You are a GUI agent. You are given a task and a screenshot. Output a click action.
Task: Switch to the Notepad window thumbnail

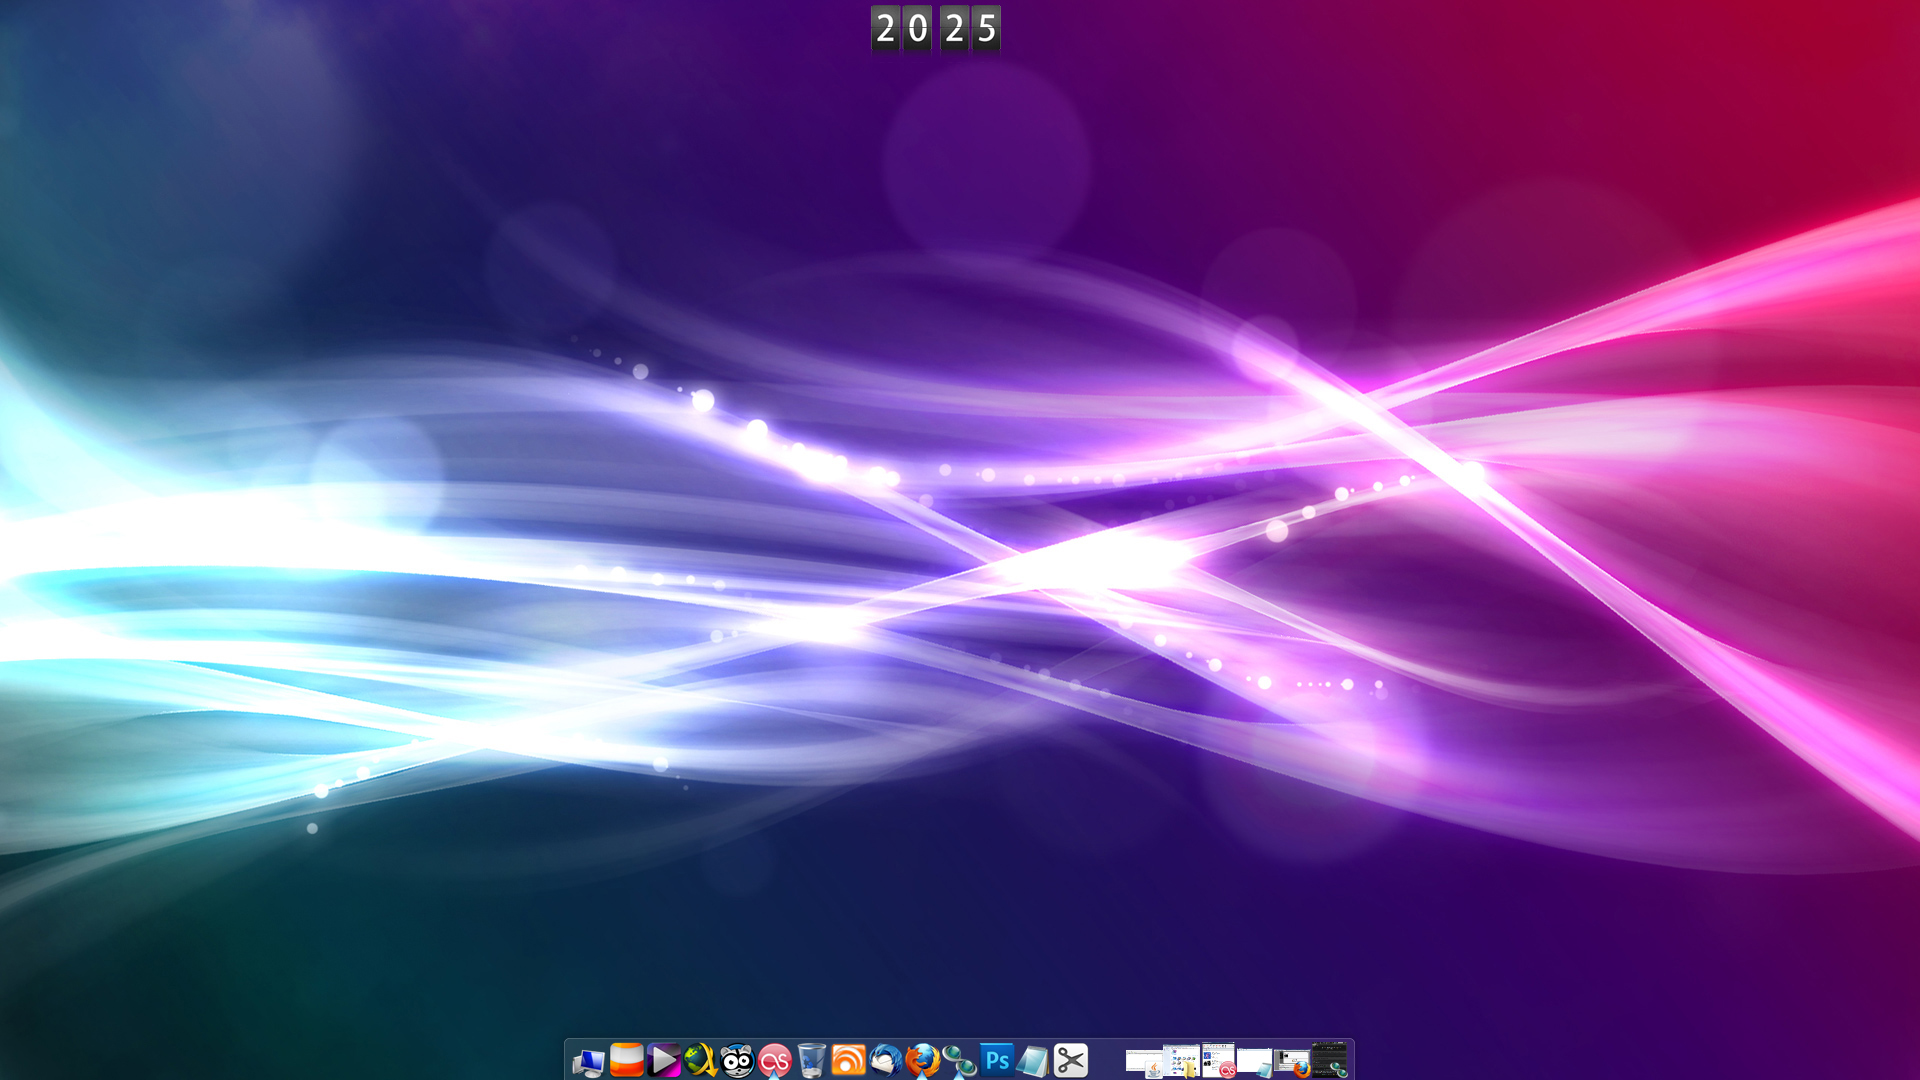[1255, 1062]
